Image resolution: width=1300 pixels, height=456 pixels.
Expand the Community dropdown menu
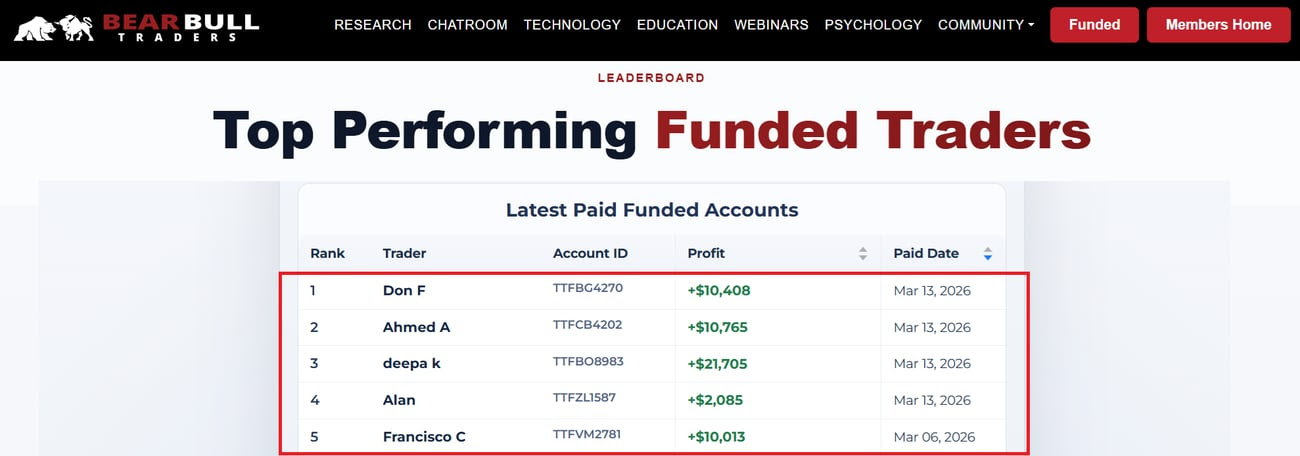[x=985, y=25]
